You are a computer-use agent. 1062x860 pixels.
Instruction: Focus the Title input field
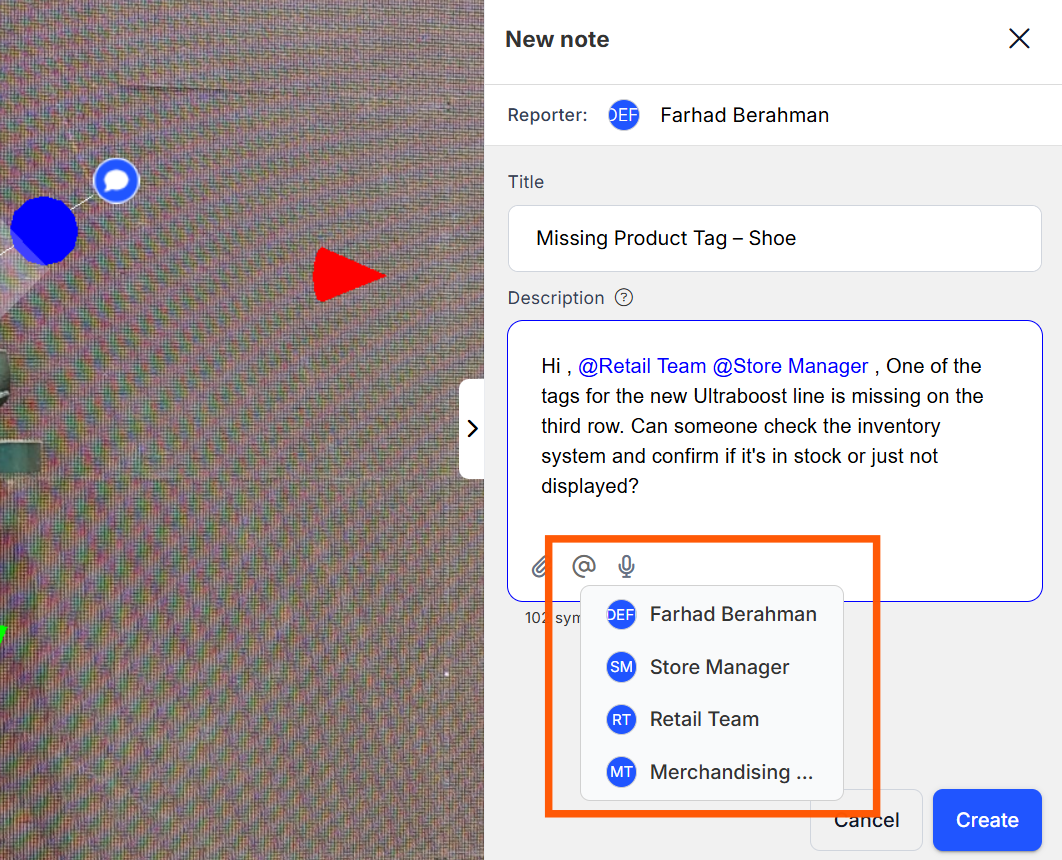coord(774,238)
